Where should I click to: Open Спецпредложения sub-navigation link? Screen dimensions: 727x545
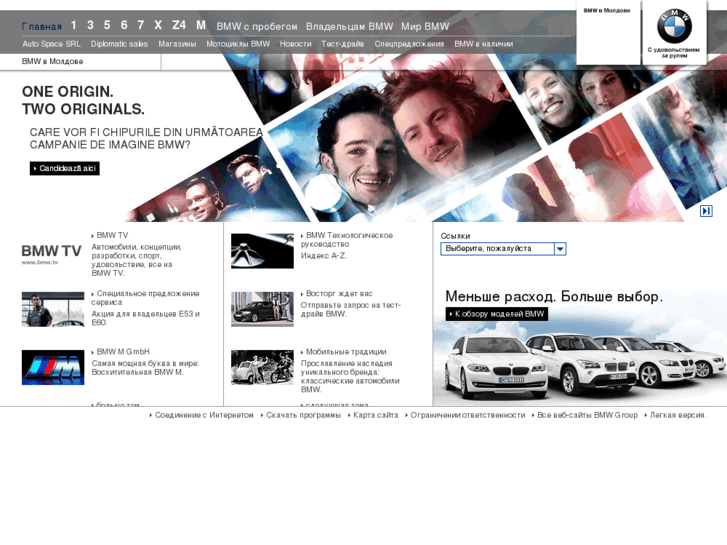(x=409, y=44)
